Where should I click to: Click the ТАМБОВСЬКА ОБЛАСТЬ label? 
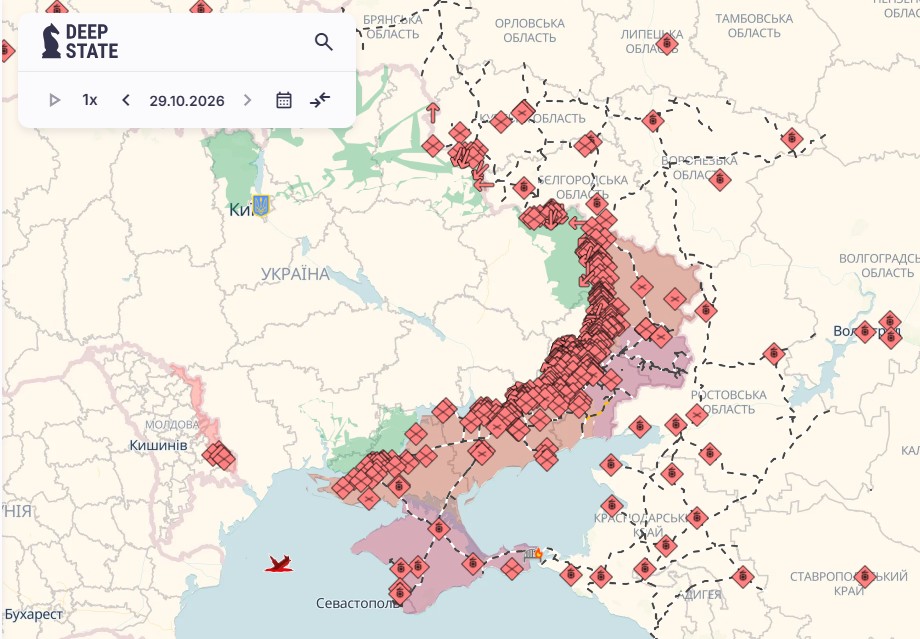754,26
